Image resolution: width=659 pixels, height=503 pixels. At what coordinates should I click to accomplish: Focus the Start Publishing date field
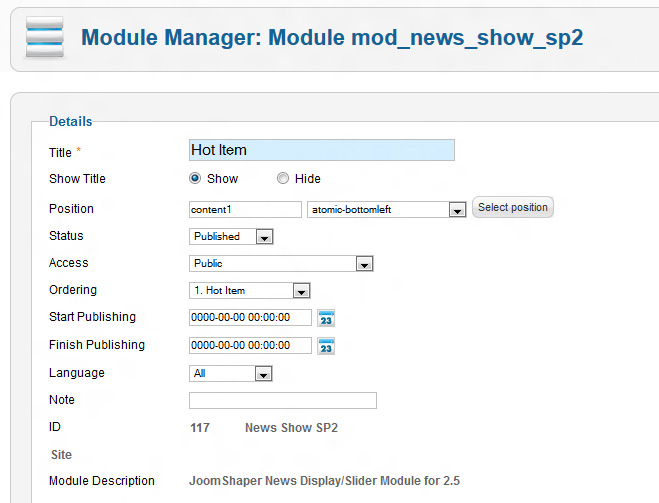(250, 318)
